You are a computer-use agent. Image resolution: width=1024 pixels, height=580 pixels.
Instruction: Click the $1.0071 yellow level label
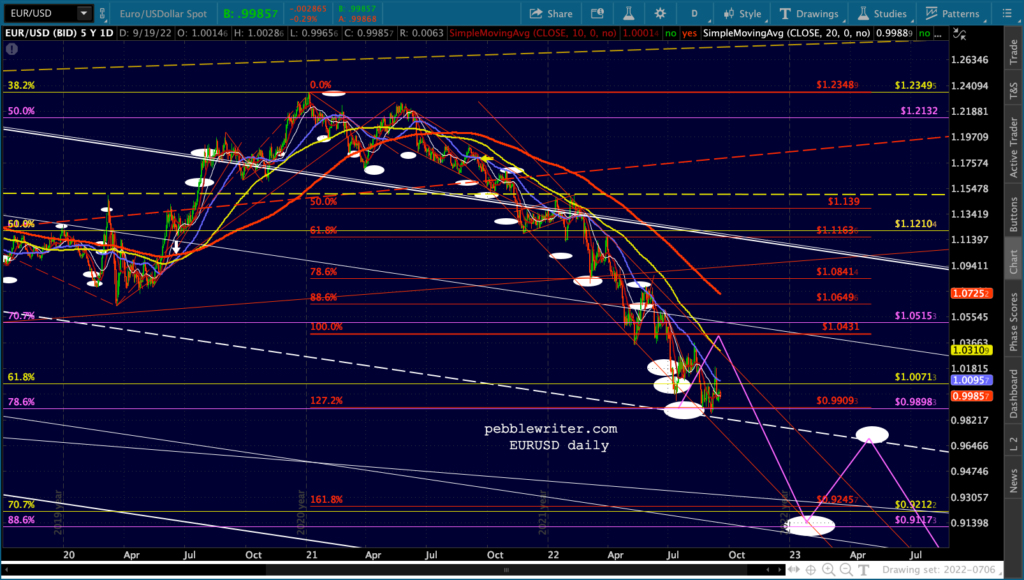(916, 377)
